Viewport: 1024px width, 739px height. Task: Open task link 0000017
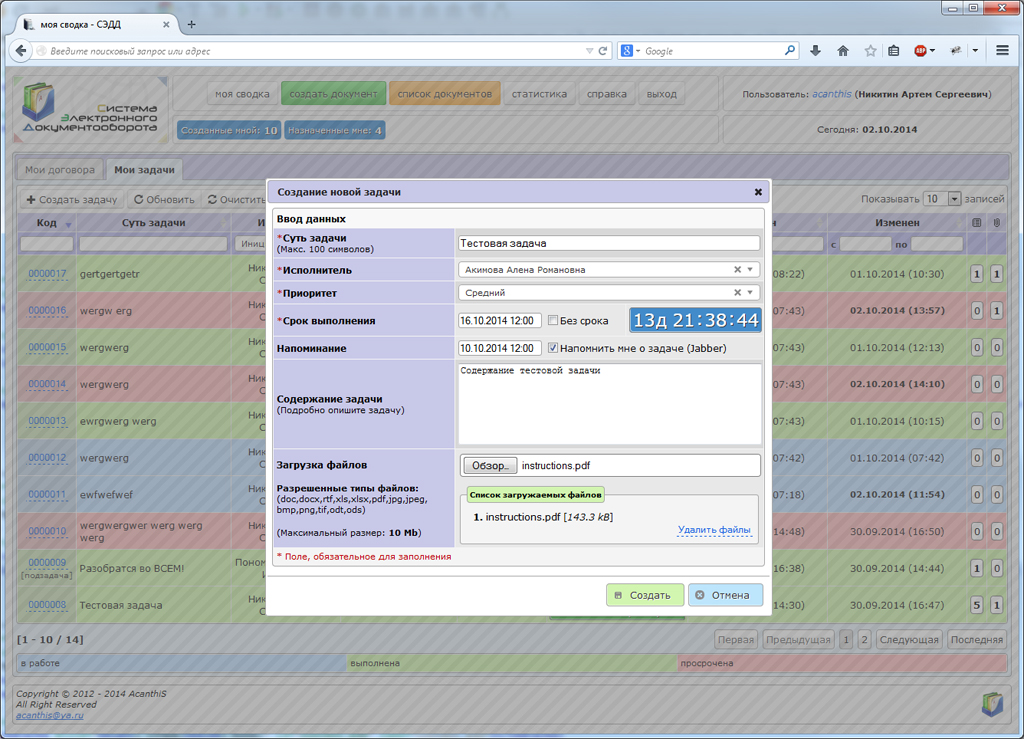[47, 274]
